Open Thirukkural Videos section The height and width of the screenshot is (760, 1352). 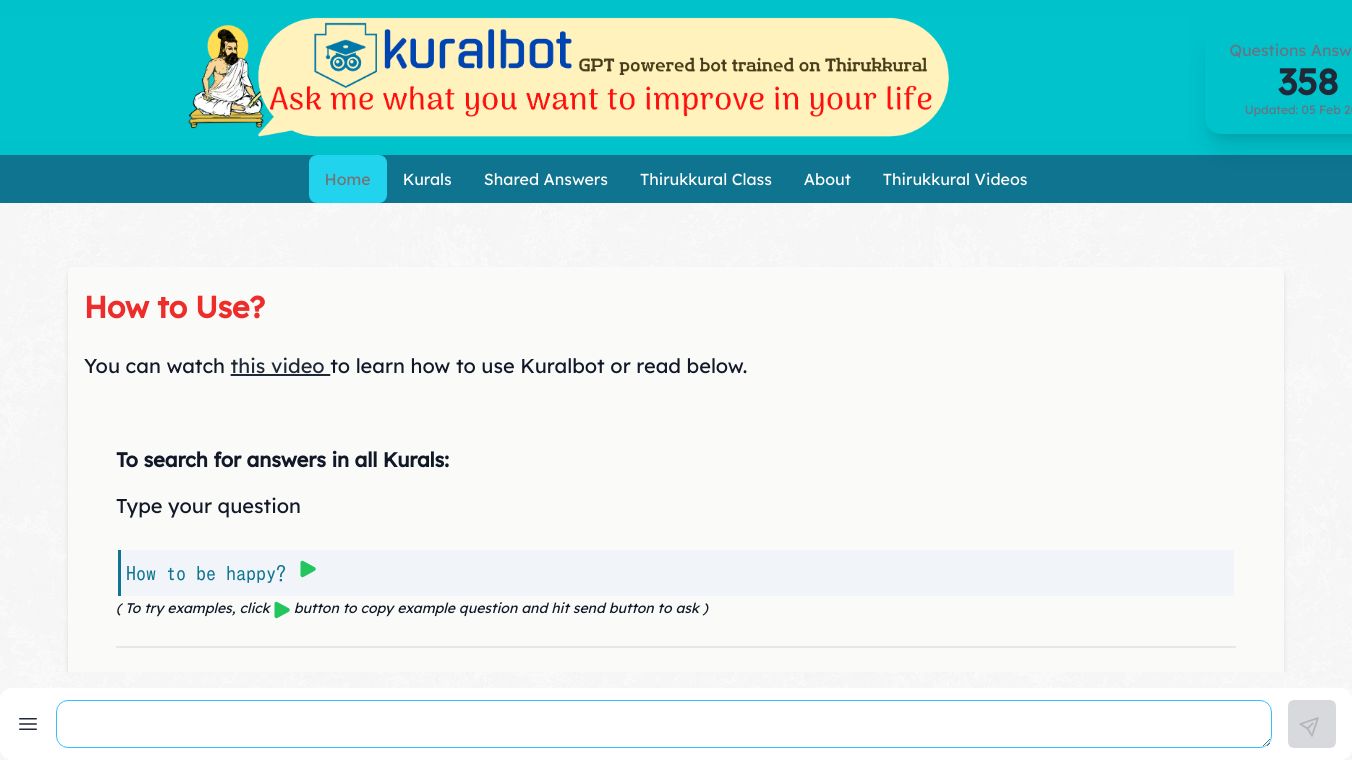(955, 179)
